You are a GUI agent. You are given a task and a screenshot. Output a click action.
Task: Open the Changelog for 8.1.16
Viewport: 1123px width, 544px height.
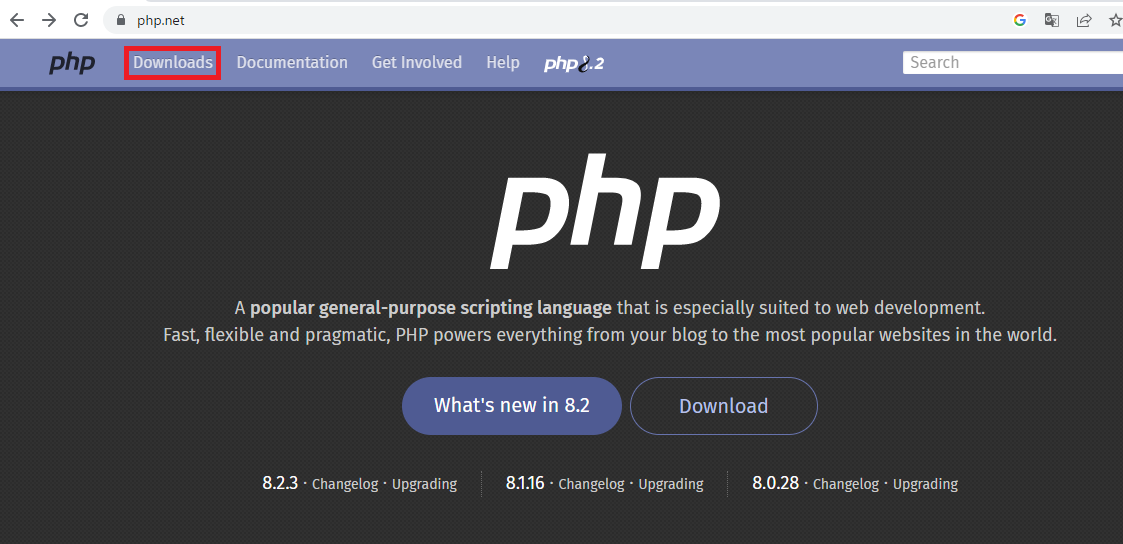[x=592, y=484]
